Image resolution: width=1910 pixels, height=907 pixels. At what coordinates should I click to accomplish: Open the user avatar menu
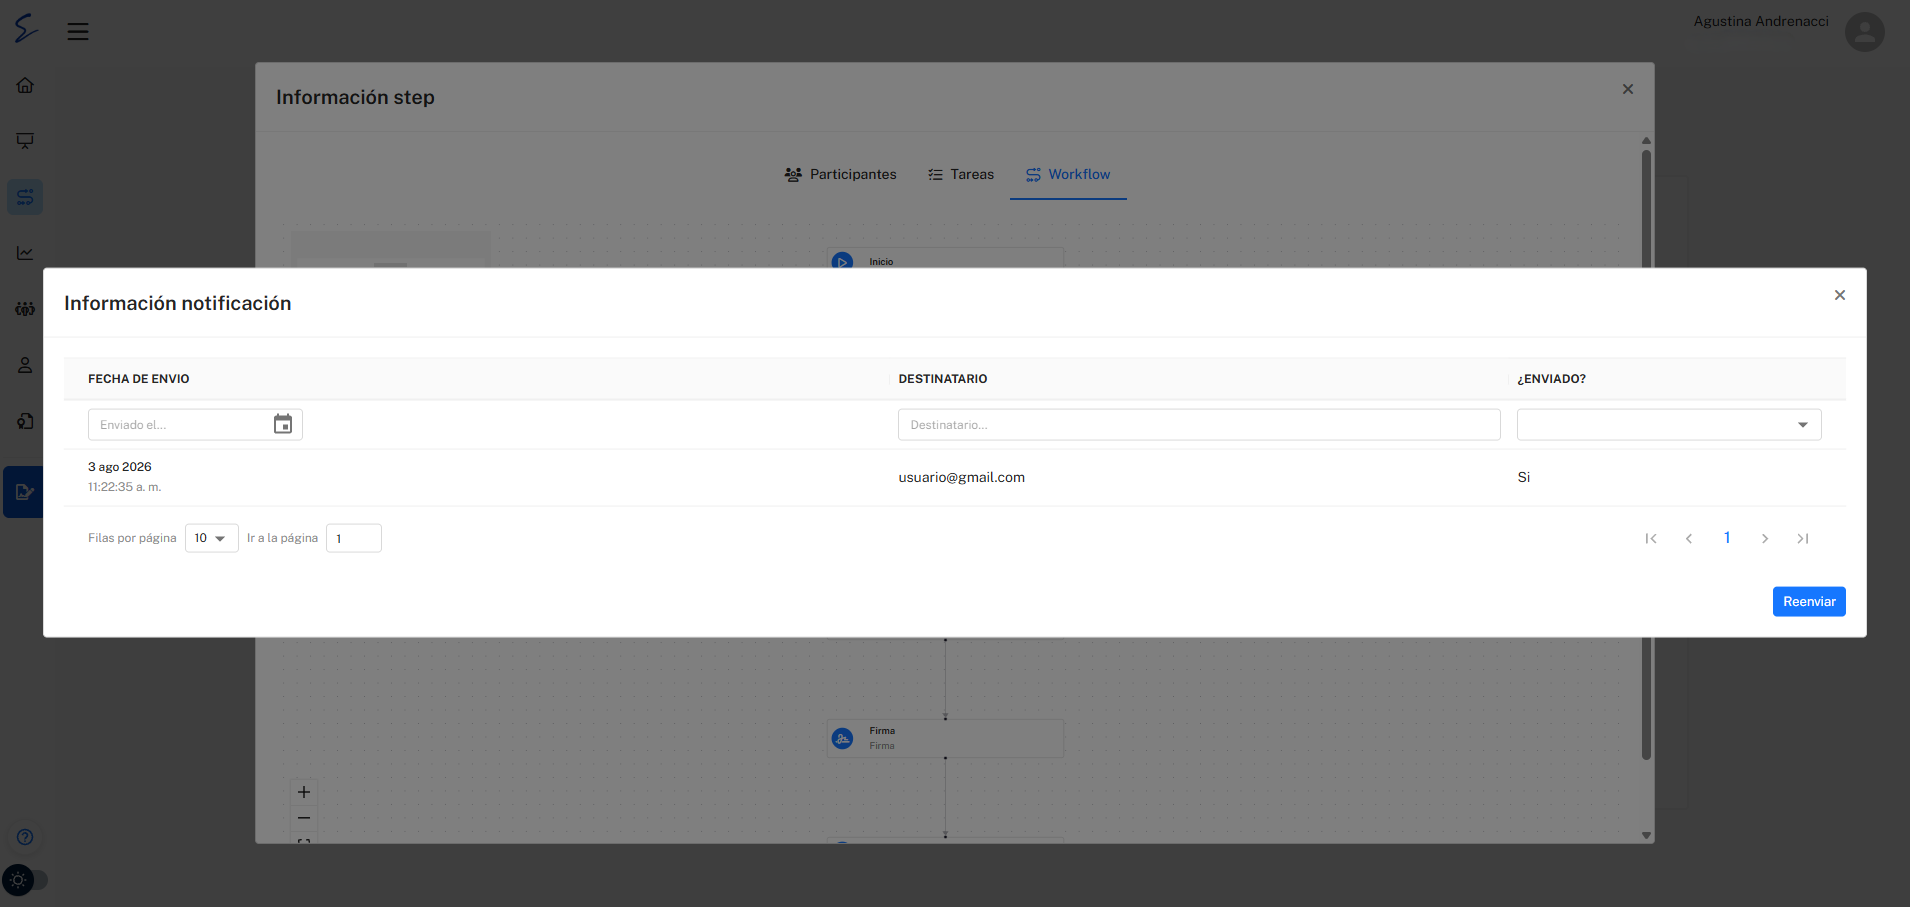pos(1864,31)
